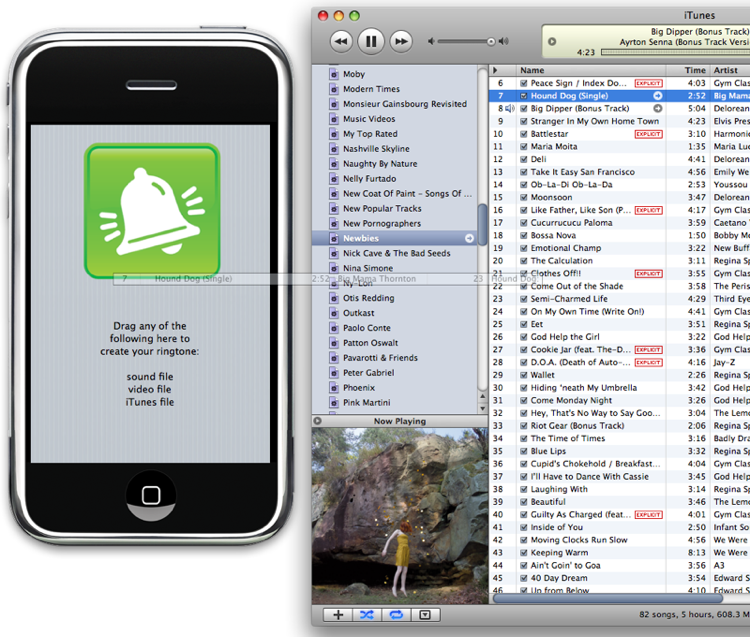Image resolution: width=750 pixels, height=637 pixels.
Task: Sort by the Time column header
Action: pos(687,70)
